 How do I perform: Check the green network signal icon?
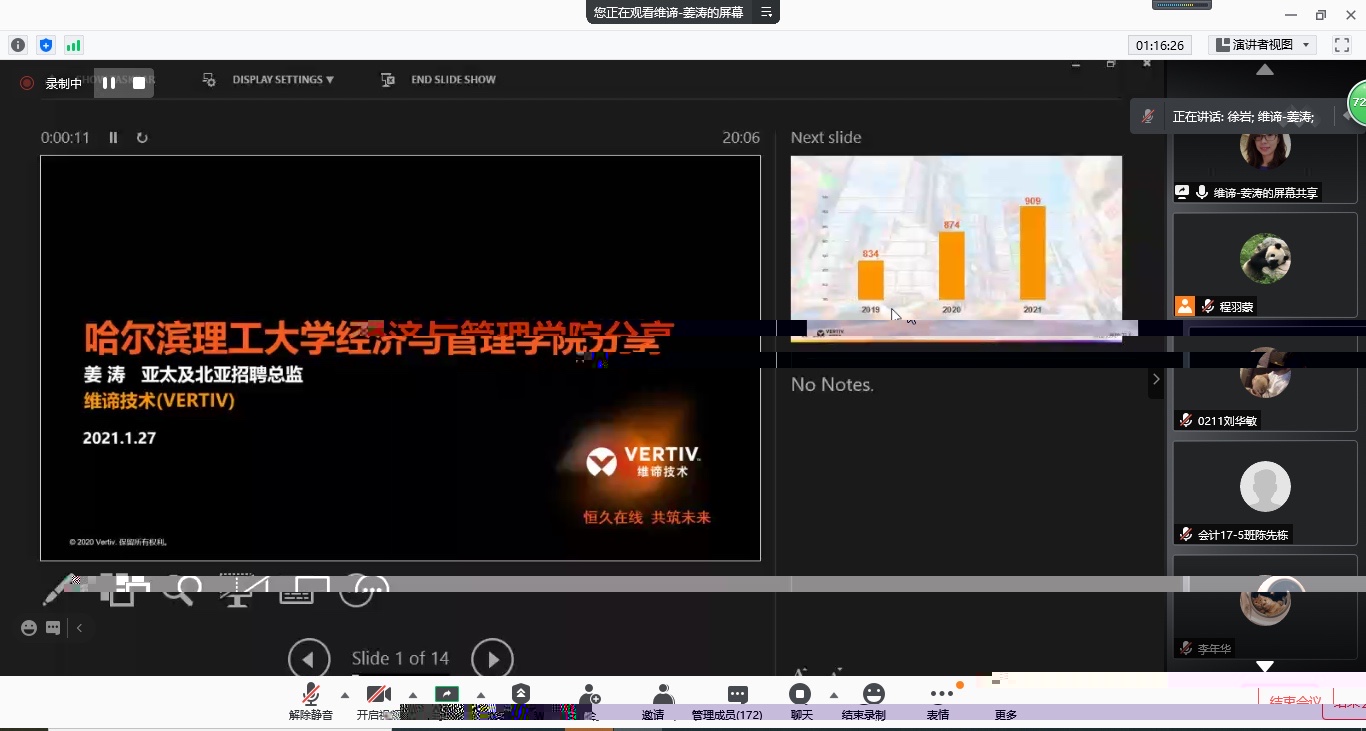pos(73,45)
